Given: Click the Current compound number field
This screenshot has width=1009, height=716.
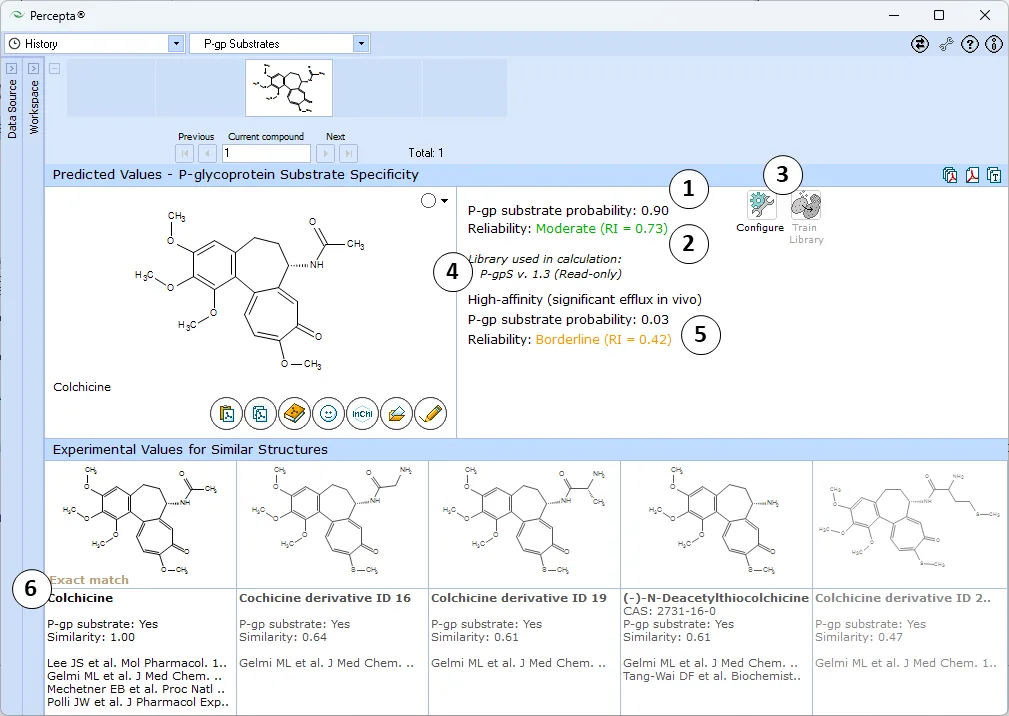Looking at the screenshot, I should (266, 153).
